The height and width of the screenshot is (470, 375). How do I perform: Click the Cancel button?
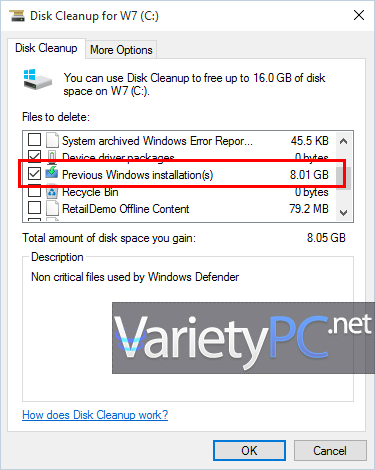(330, 451)
